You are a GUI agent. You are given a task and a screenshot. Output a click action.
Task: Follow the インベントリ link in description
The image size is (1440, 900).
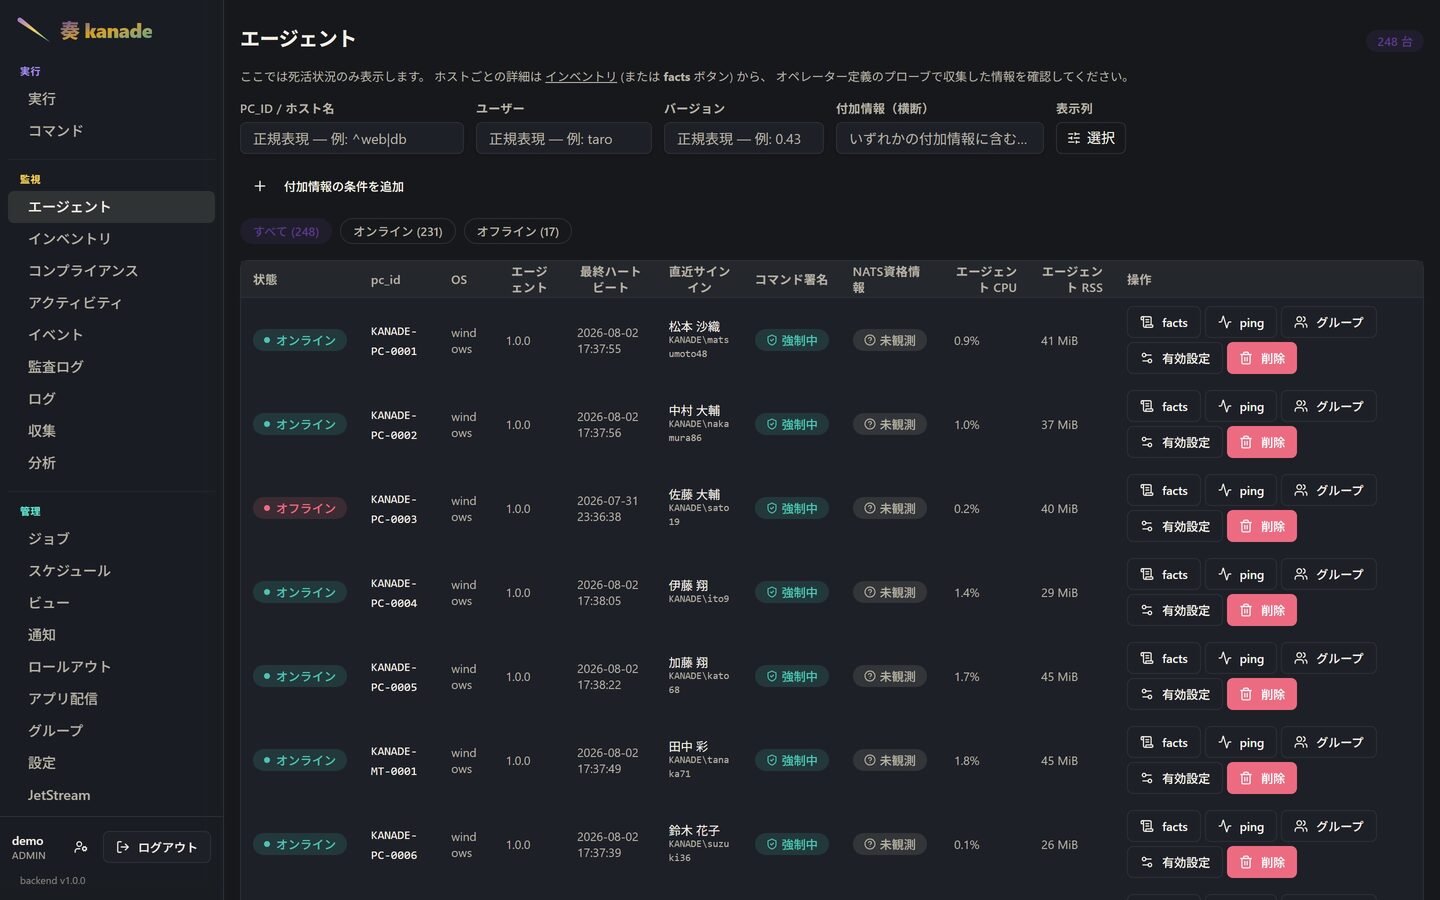(580, 76)
